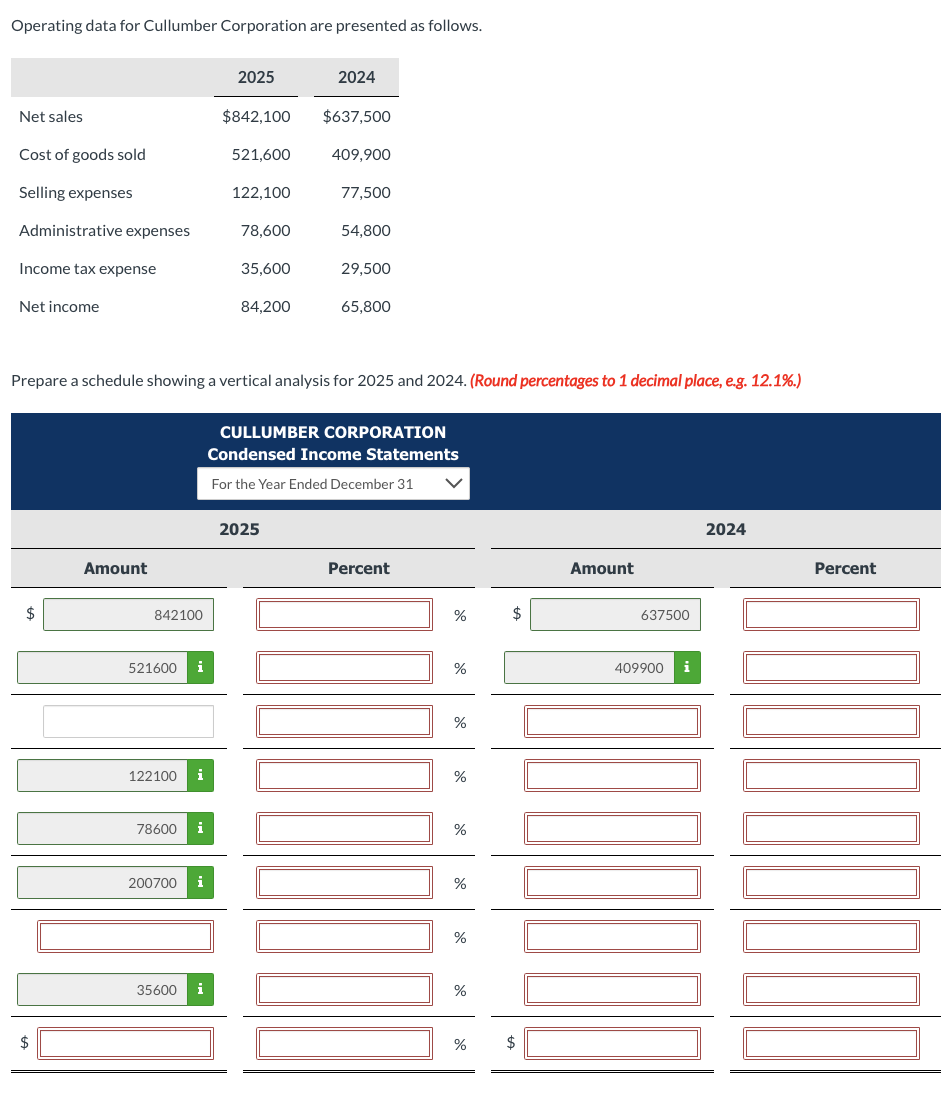Click the chevron arrow on the period selector
This screenshot has width=948, height=1094.
click(x=455, y=483)
